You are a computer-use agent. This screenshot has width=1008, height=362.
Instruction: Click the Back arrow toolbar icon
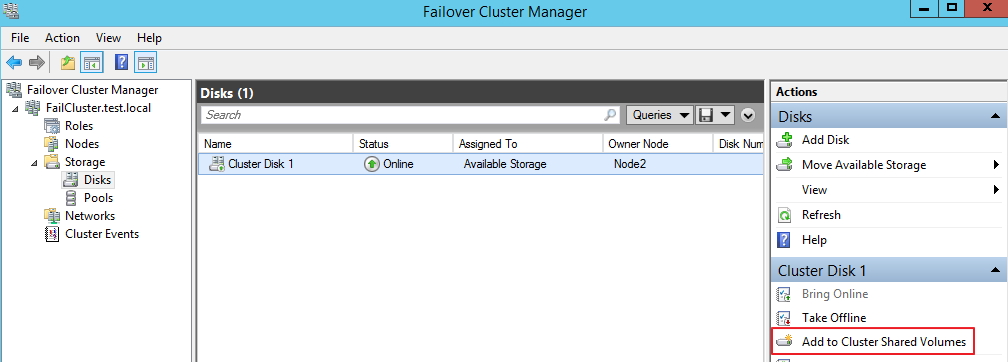tap(14, 62)
